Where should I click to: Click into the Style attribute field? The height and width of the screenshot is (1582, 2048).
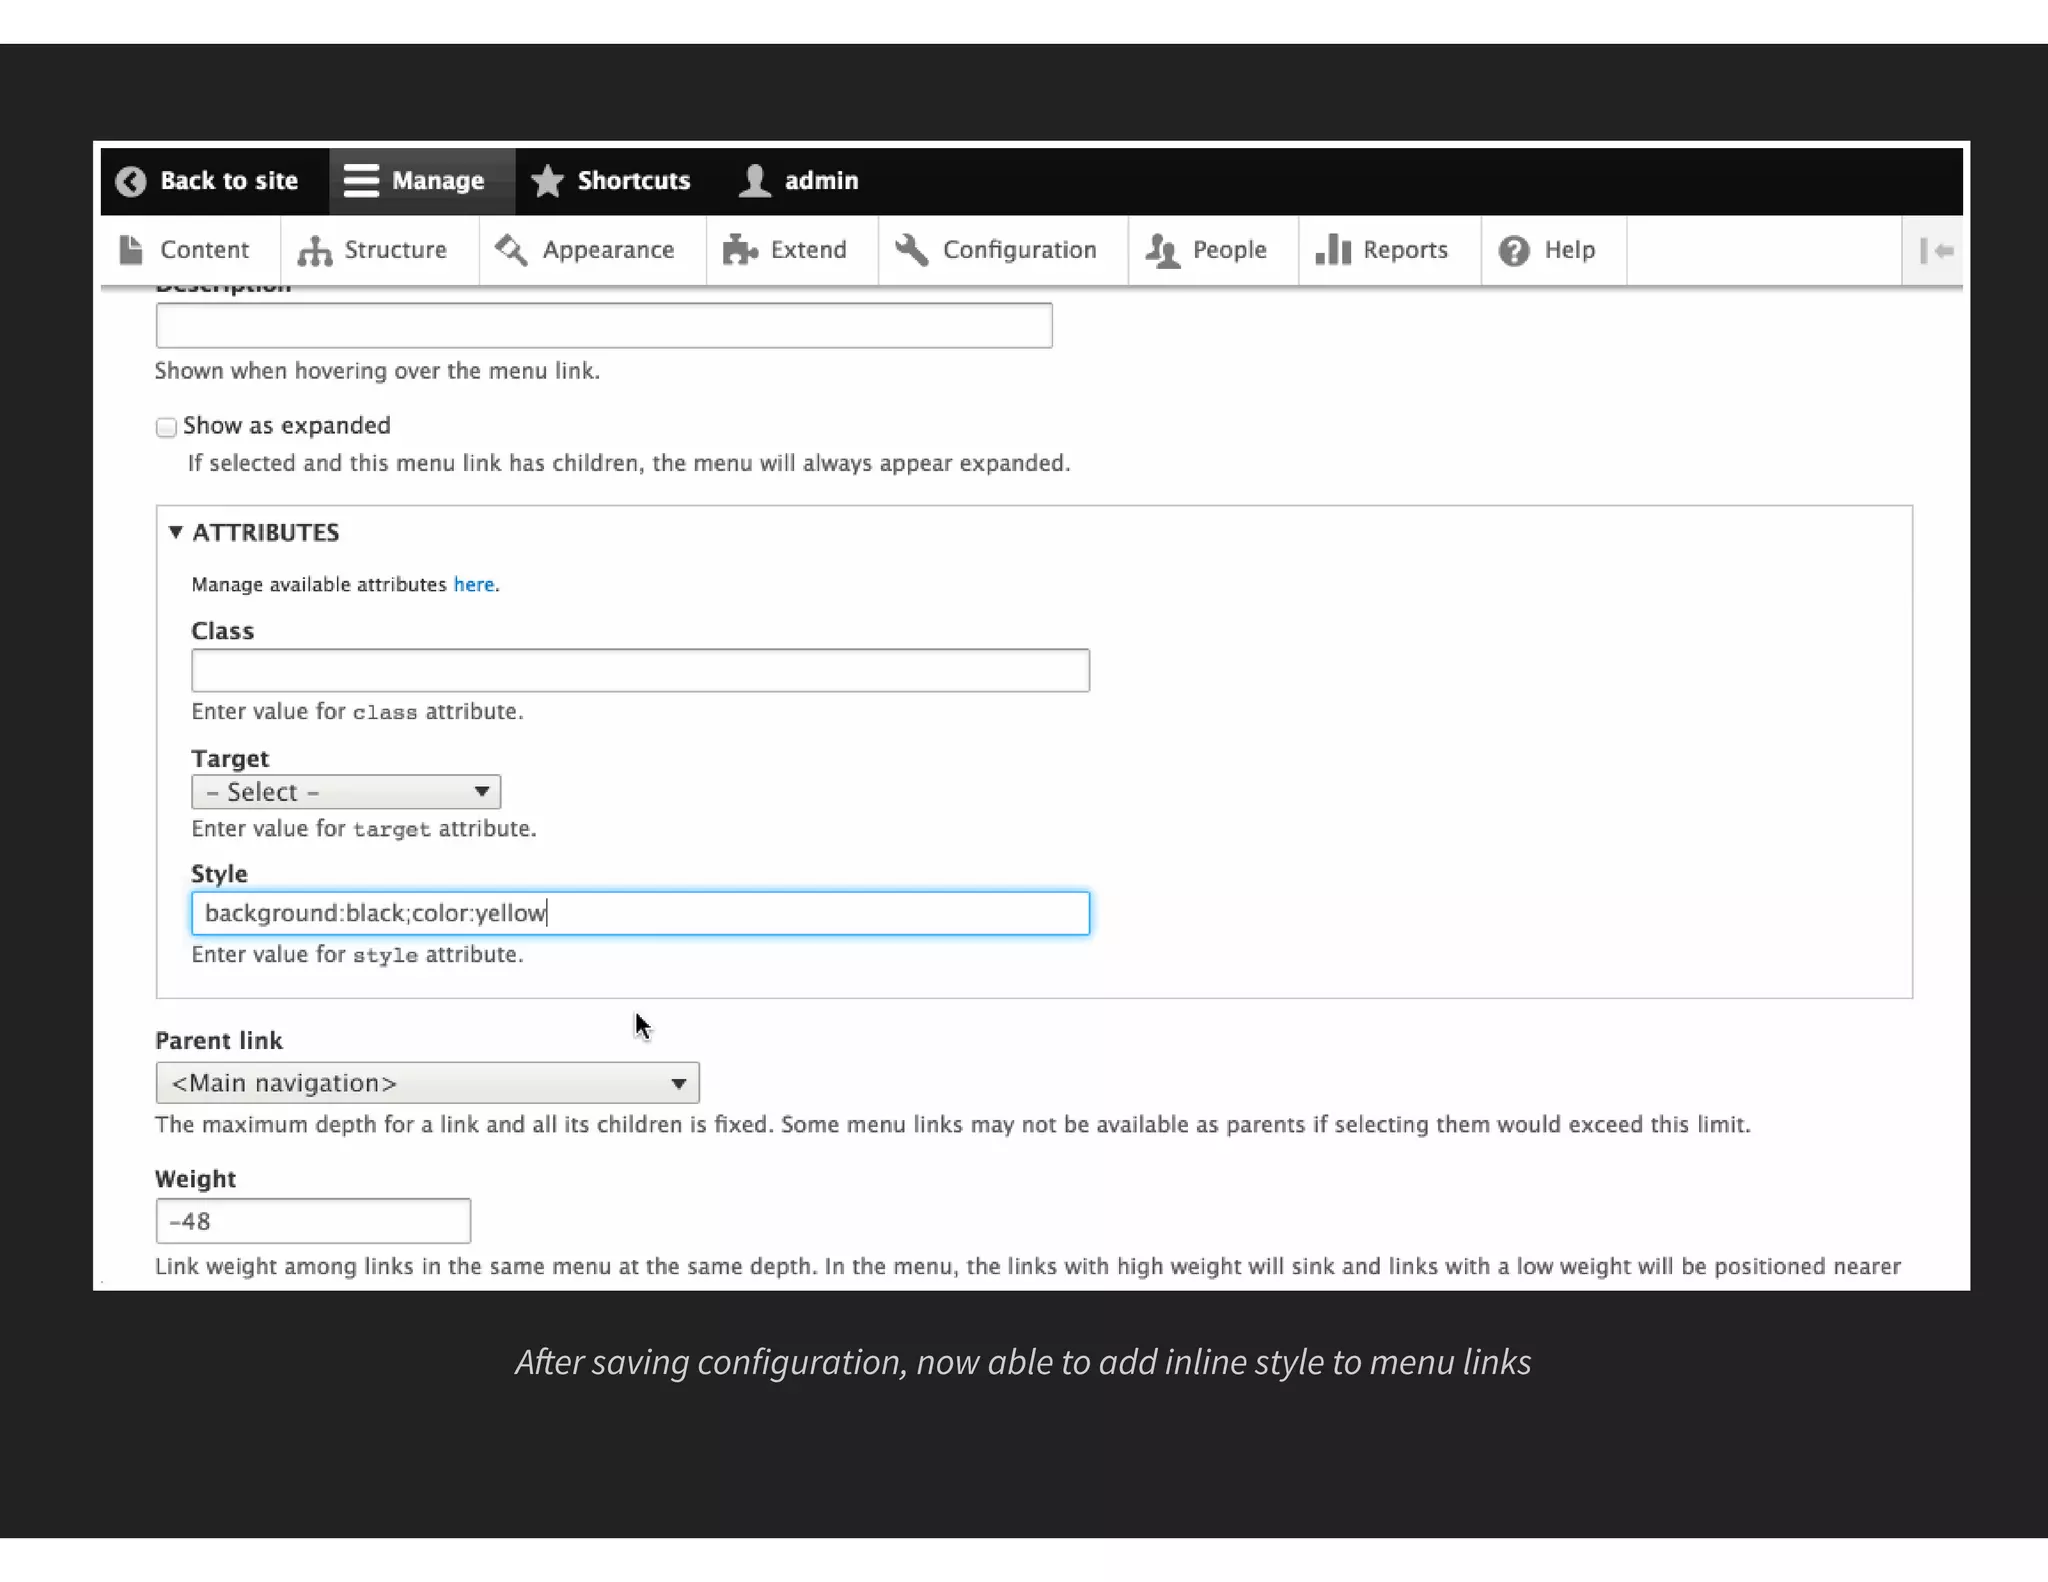[640, 914]
